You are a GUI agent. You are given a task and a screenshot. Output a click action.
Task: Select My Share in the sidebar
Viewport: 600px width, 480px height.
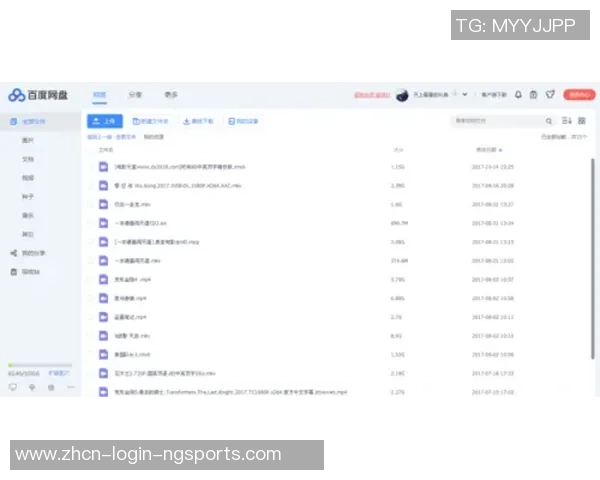tap(34, 253)
